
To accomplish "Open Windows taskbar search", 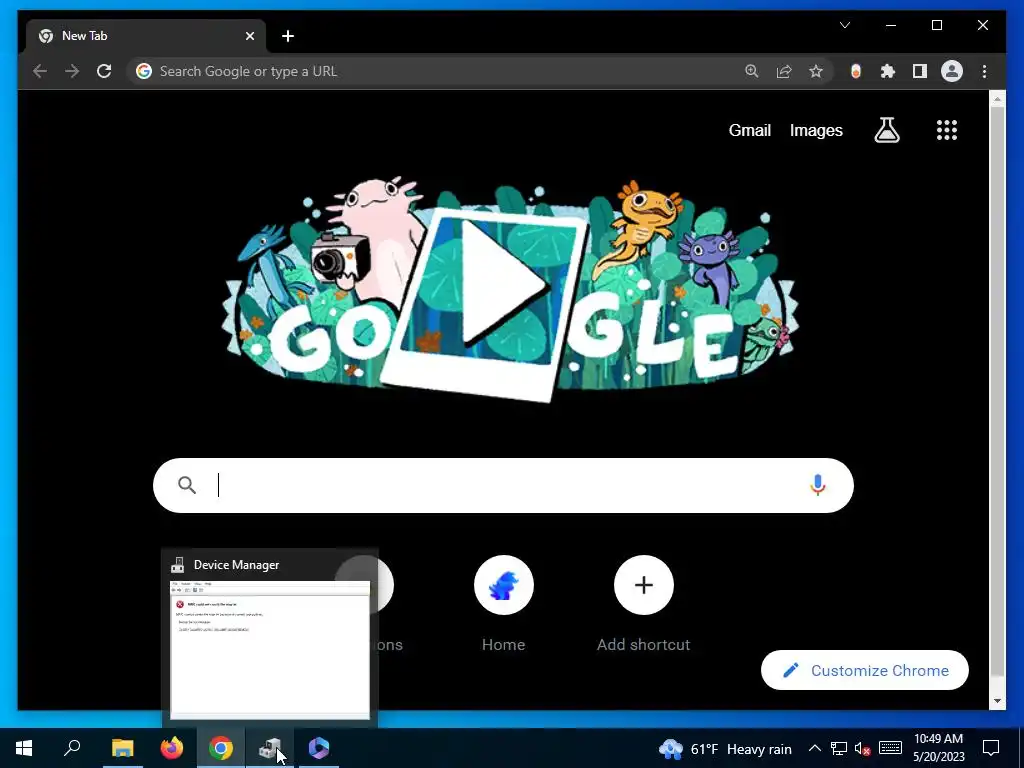I will tap(72, 748).
